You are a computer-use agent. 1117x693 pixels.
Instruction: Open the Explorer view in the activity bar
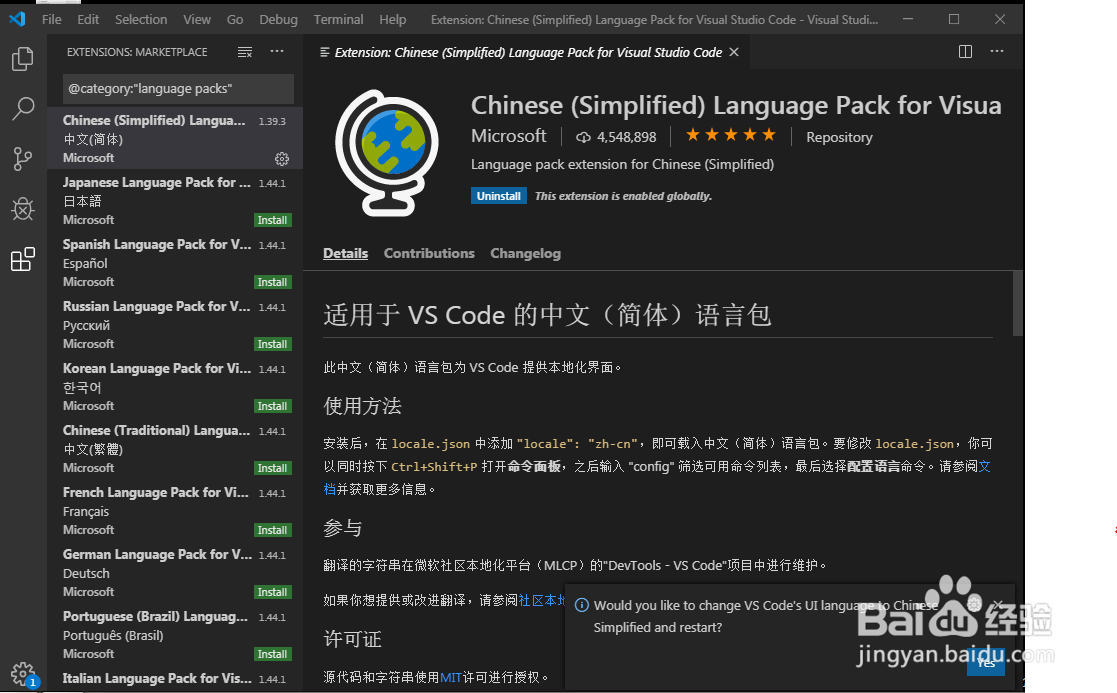[x=22, y=60]
